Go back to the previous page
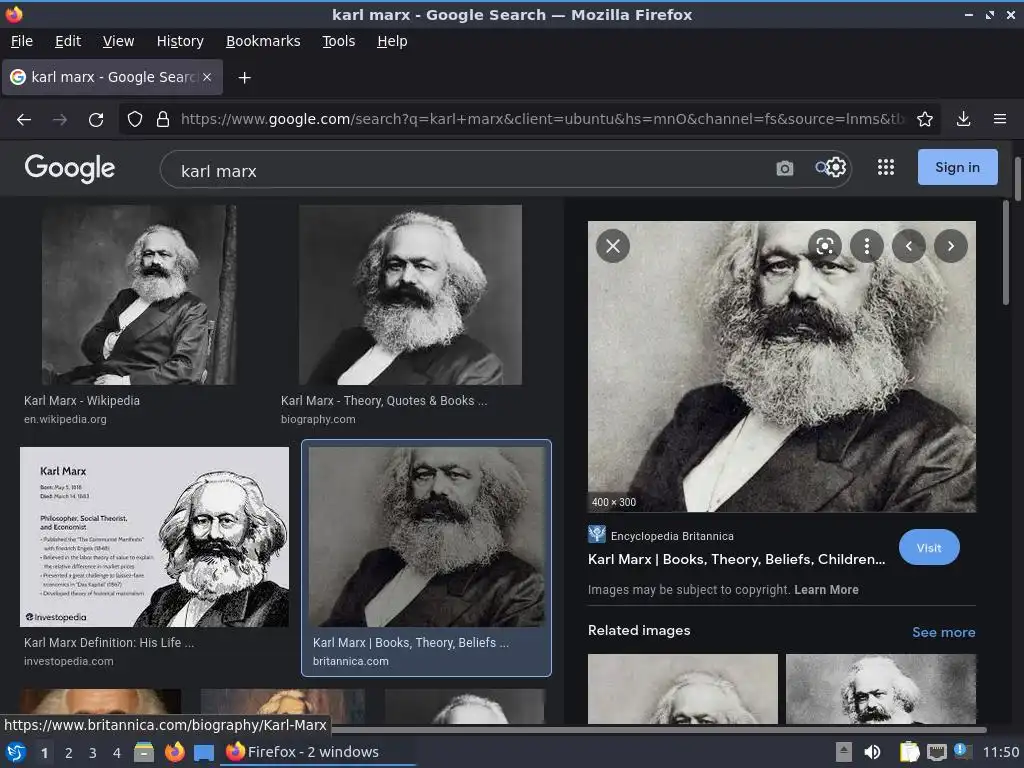The width and height of the screenshot is (1024, 768). 24,120
